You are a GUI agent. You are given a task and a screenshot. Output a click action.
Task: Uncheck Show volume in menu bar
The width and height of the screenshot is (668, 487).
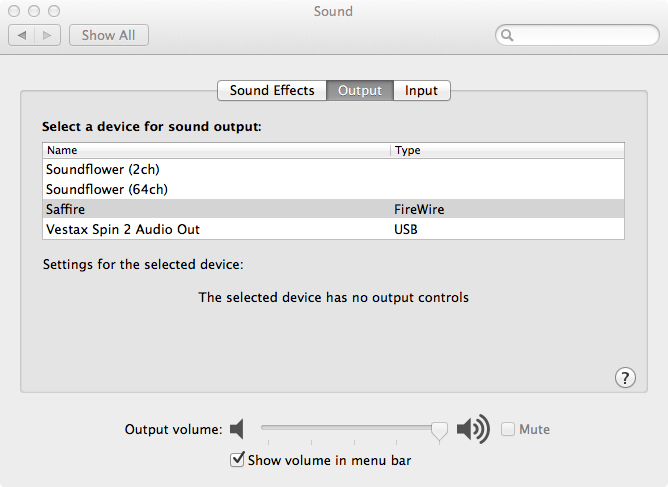click(237, 460)
